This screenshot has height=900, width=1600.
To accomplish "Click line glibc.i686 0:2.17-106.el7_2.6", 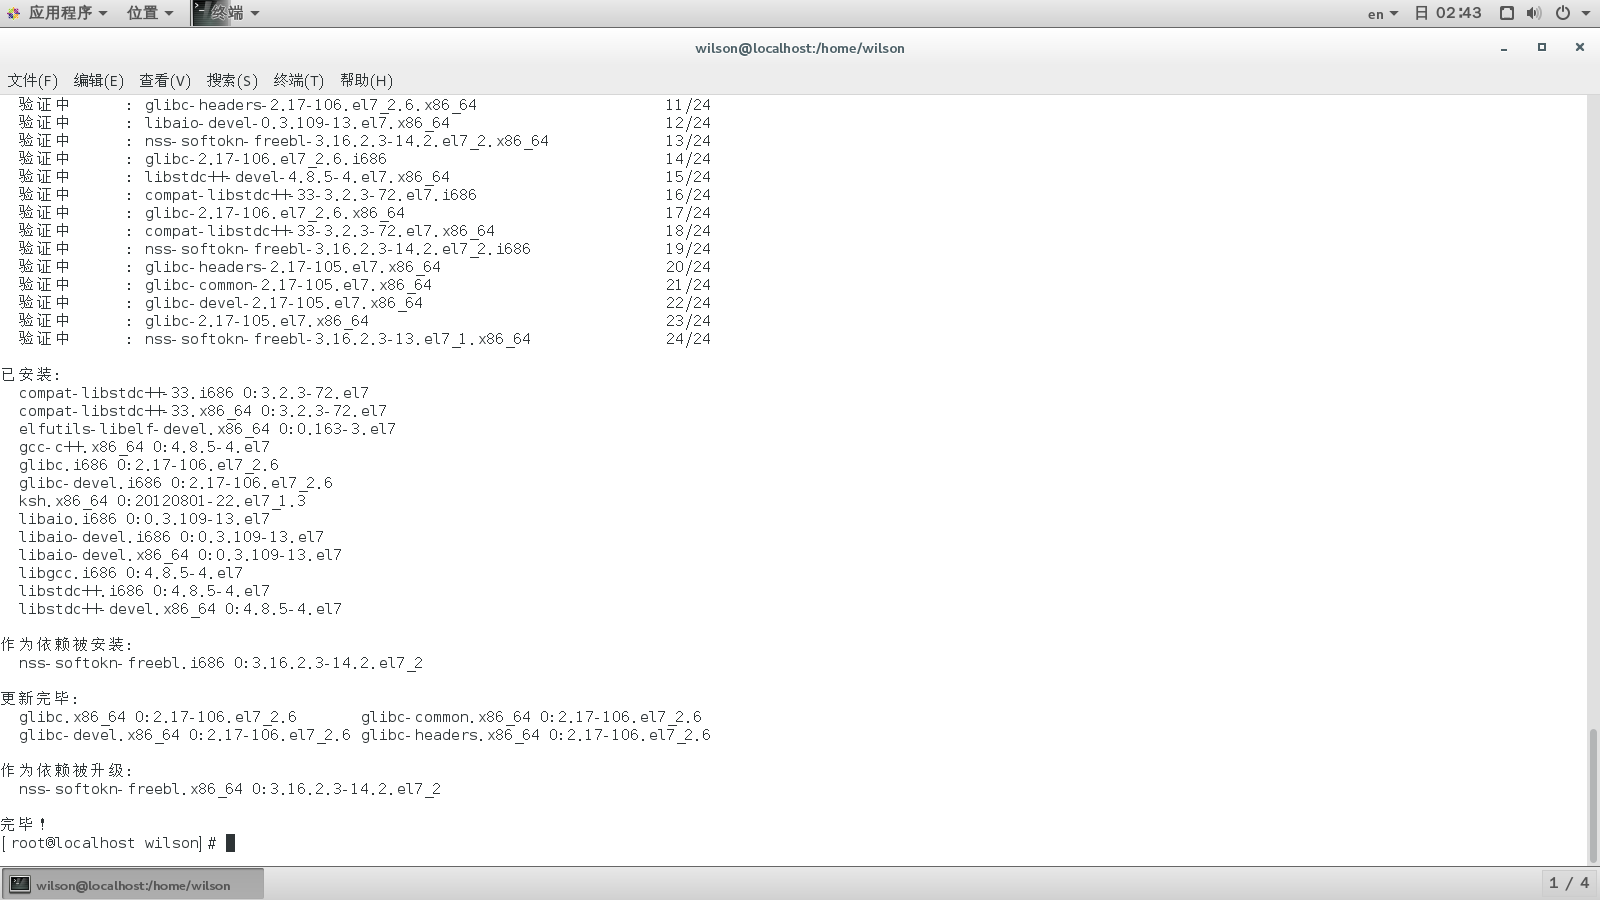I will point(149,465).
